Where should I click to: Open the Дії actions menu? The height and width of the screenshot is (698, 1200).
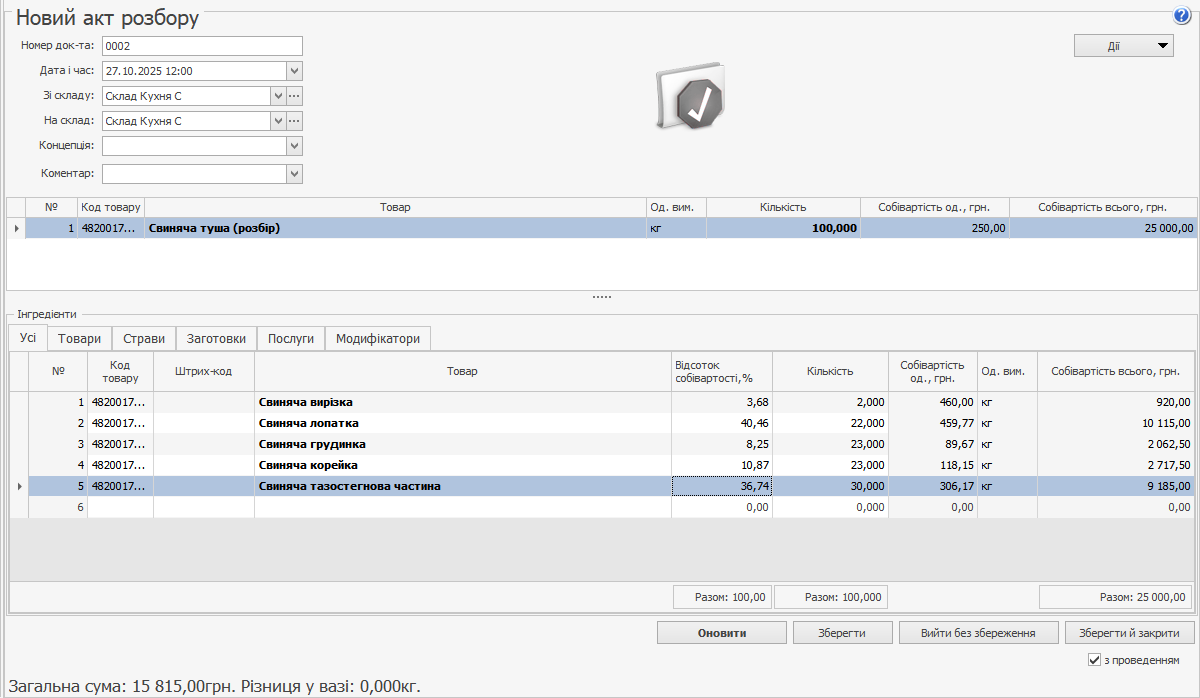[1123, 45]
